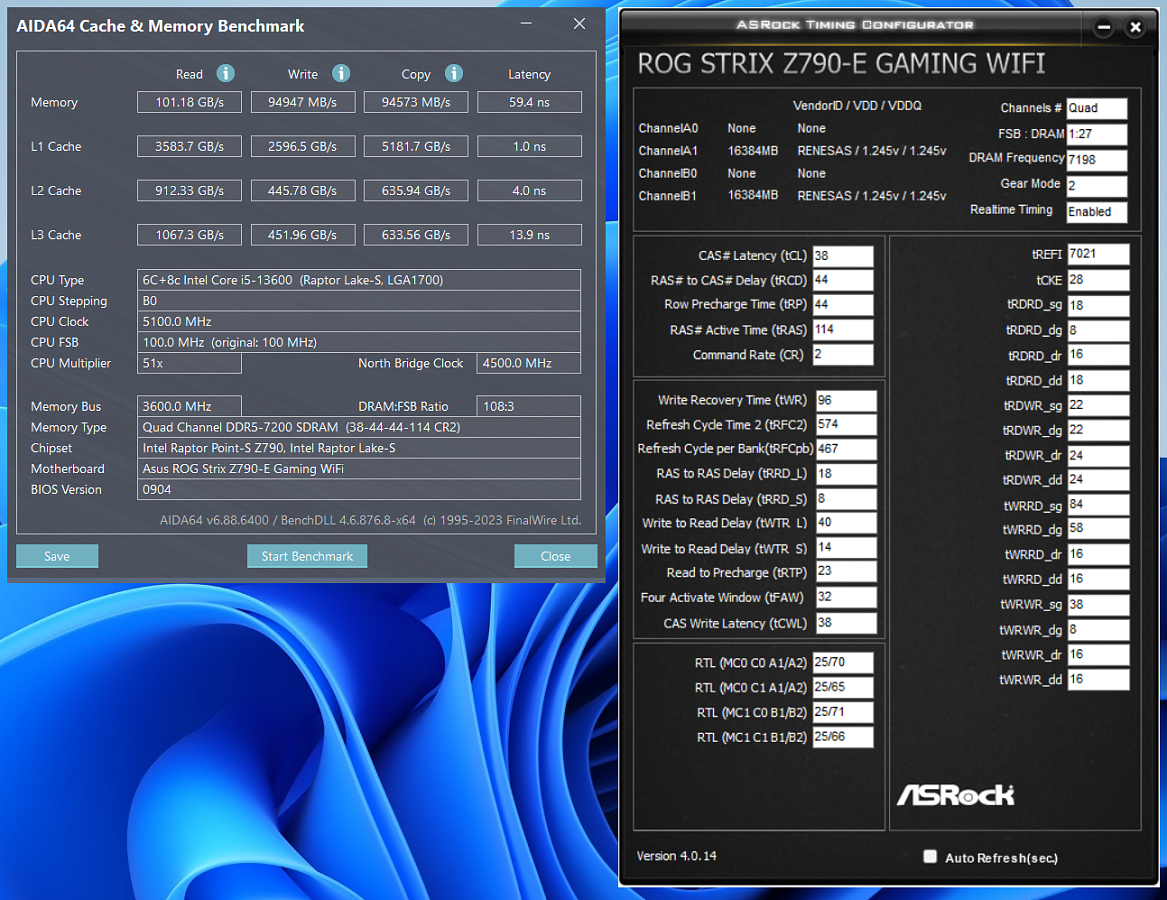Select the RTL (MC1 C0 B1/B2) field

[x=843, y=712]
